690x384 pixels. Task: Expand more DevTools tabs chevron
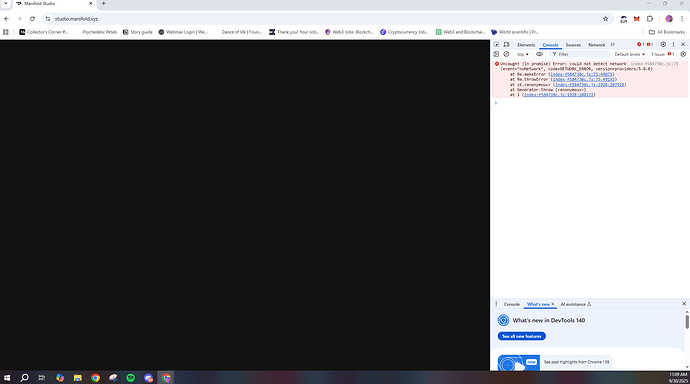[612, 44]
